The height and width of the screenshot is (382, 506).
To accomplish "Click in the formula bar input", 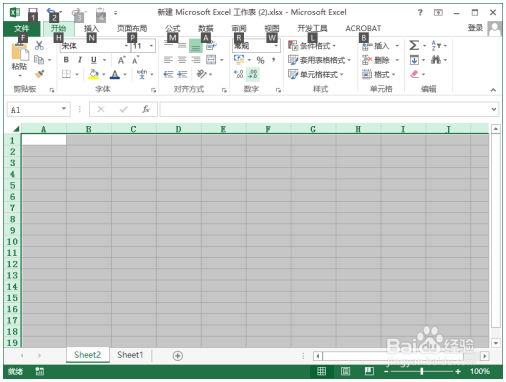I will tap(324, 109).
